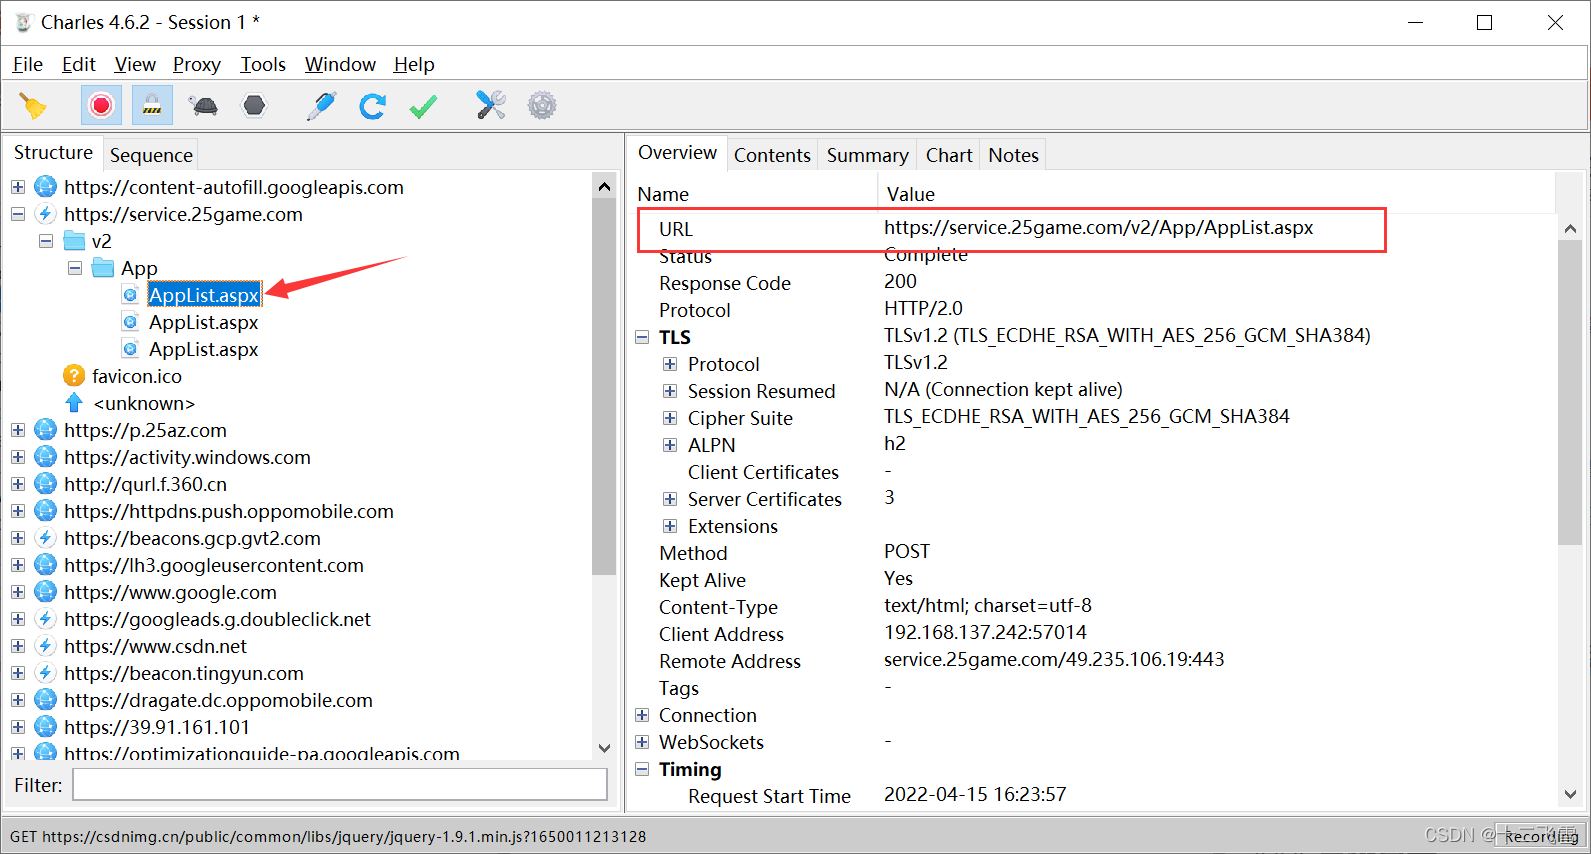Viewport: 1591px width, 854px height.
Task: Expand the Server Certificates row
Action: click(x=670, y=499)
